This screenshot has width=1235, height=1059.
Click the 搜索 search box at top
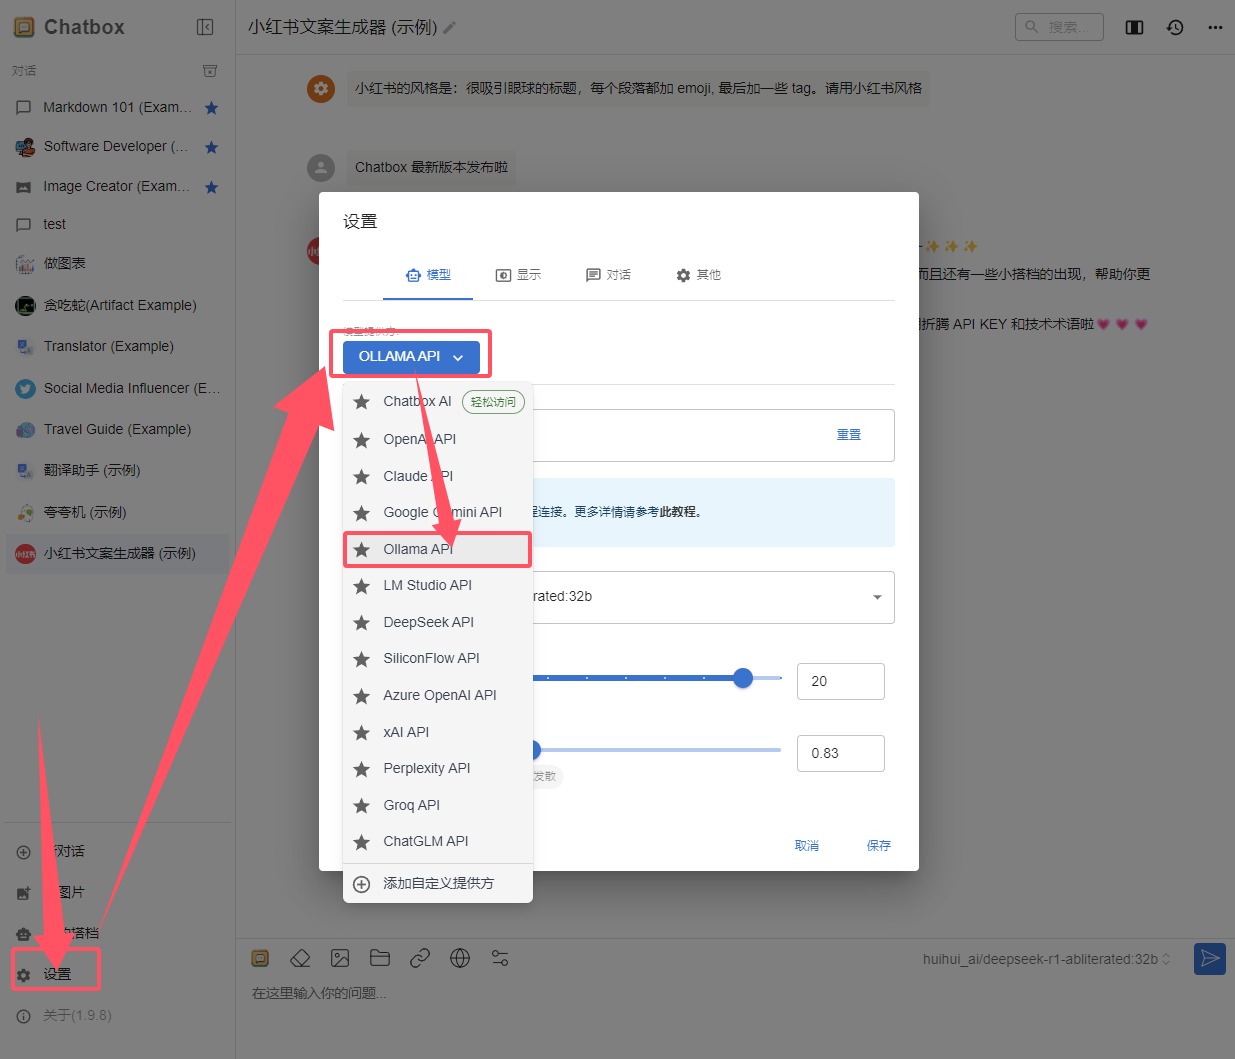point(1059,27)
